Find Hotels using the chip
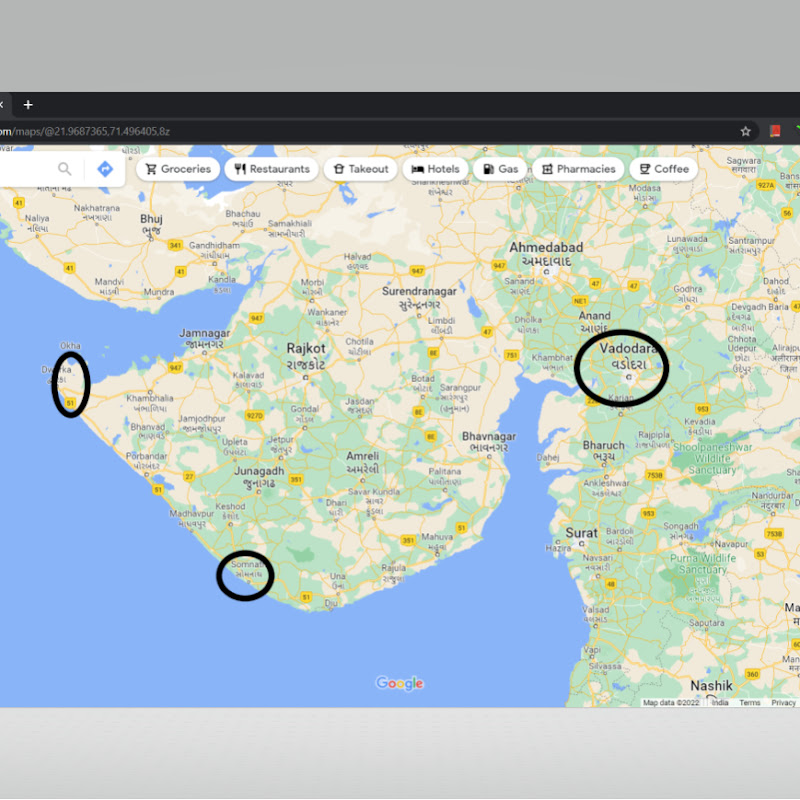The height and width of the screenshot is (800, 800). pos(435,169)
